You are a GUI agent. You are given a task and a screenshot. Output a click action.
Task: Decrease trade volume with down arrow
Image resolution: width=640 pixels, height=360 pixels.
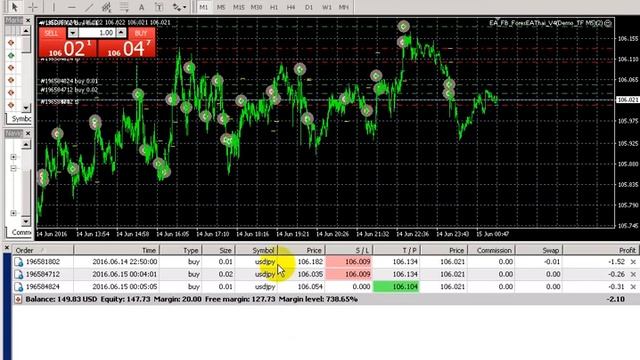pyautogui.click(x=73, y=33)
